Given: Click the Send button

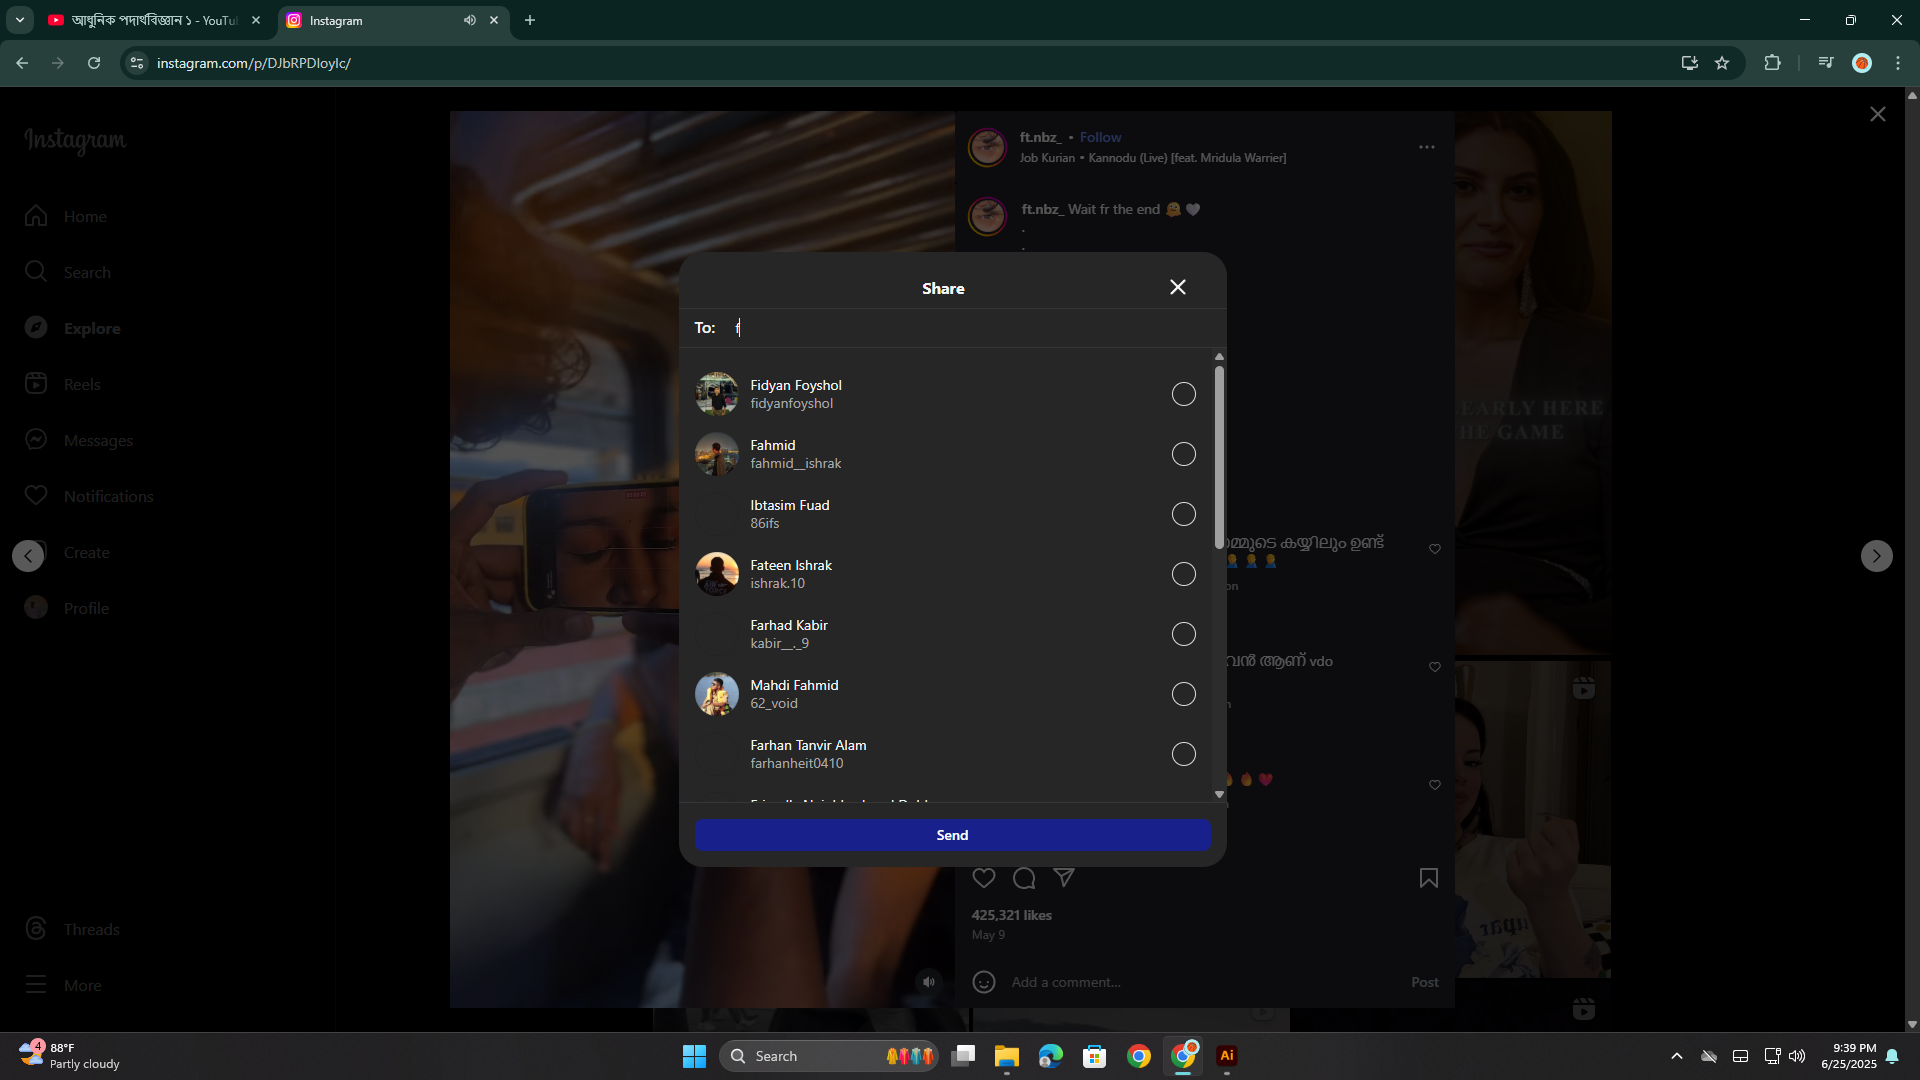Looking at the screenshot, I should [x=952, y=835].
